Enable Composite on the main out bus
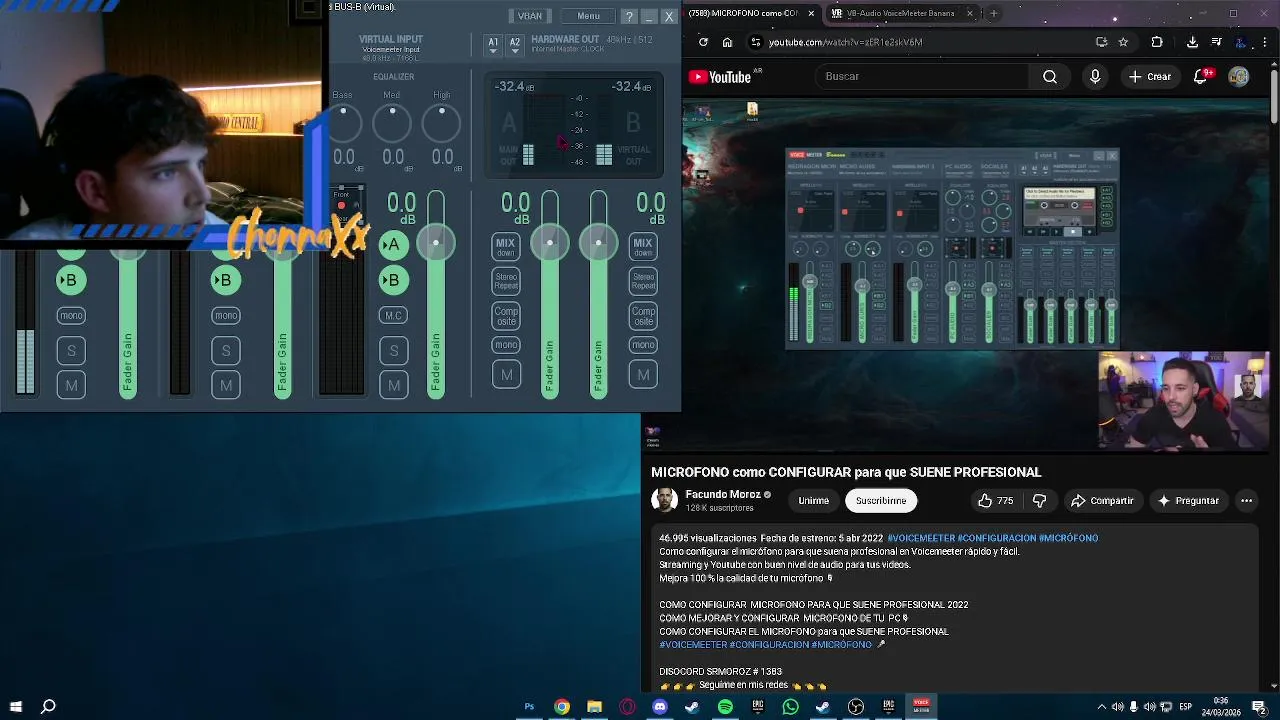The height and width of the screenshot is (720, 1280). click(506, 316)
